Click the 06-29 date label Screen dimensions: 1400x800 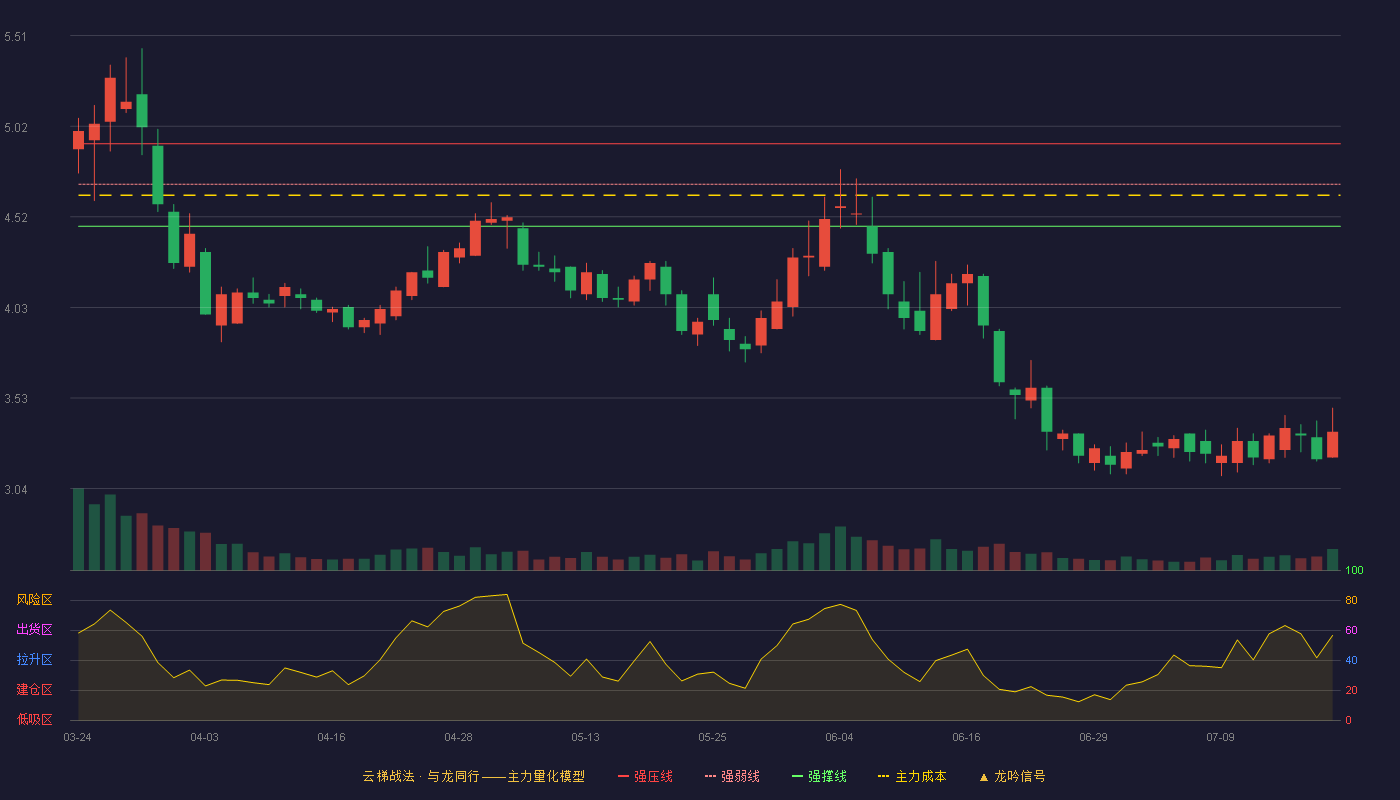pos(1093,737)
